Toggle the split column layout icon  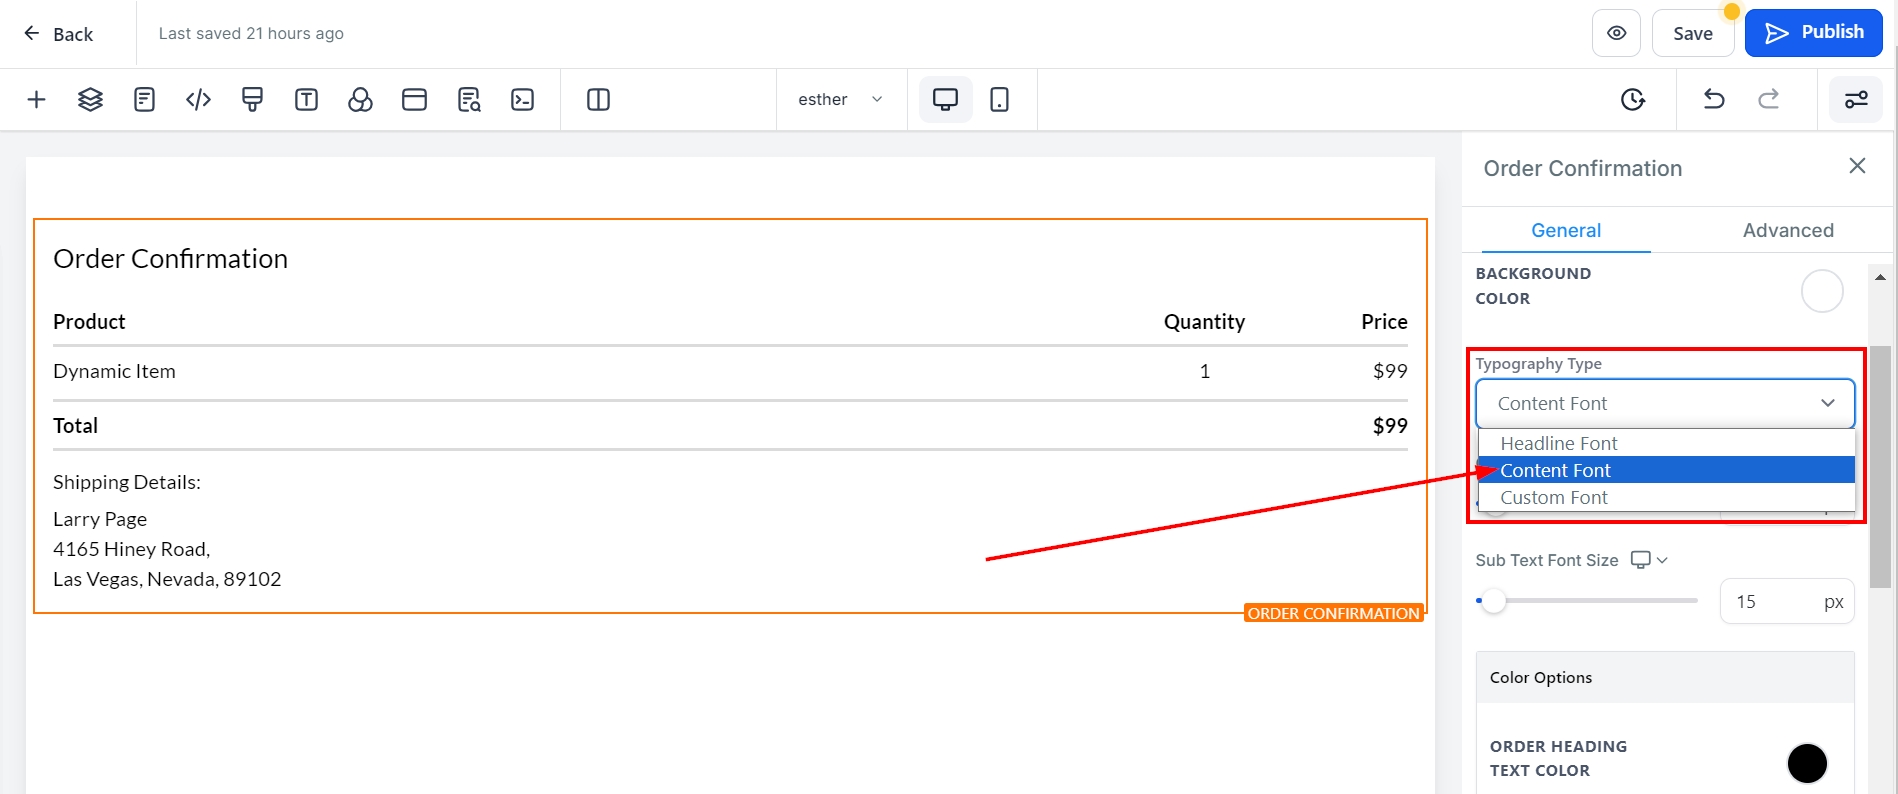tap(598, 99)
